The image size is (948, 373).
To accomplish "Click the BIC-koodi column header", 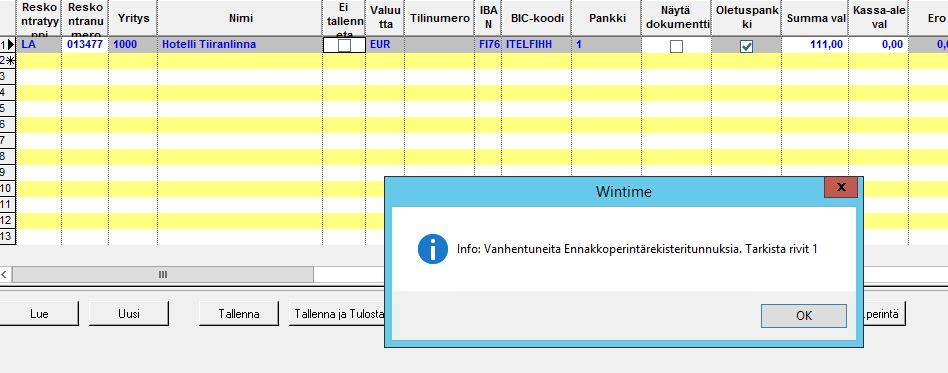I will click(537, 18).
